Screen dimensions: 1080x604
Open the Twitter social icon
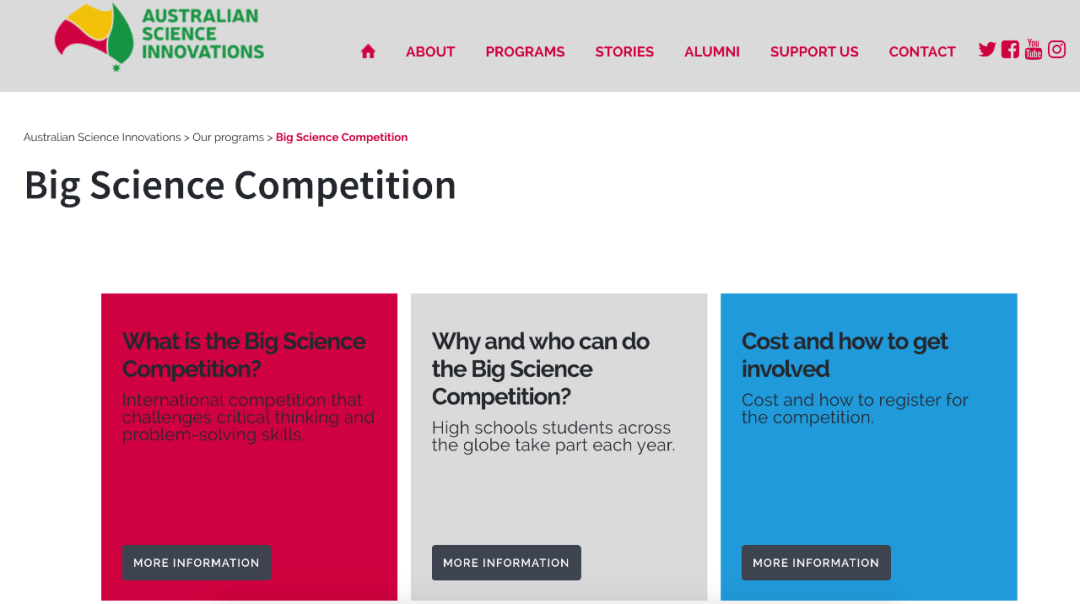987,49
